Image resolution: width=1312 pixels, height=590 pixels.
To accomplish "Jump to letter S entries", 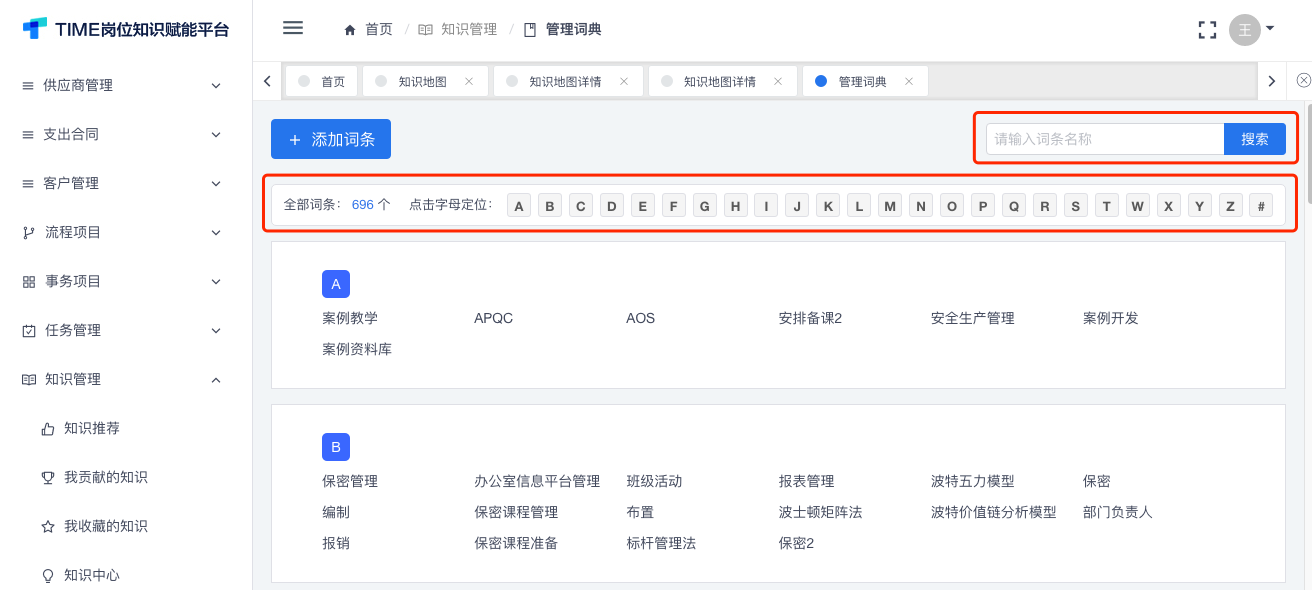I will point(1076,206).
